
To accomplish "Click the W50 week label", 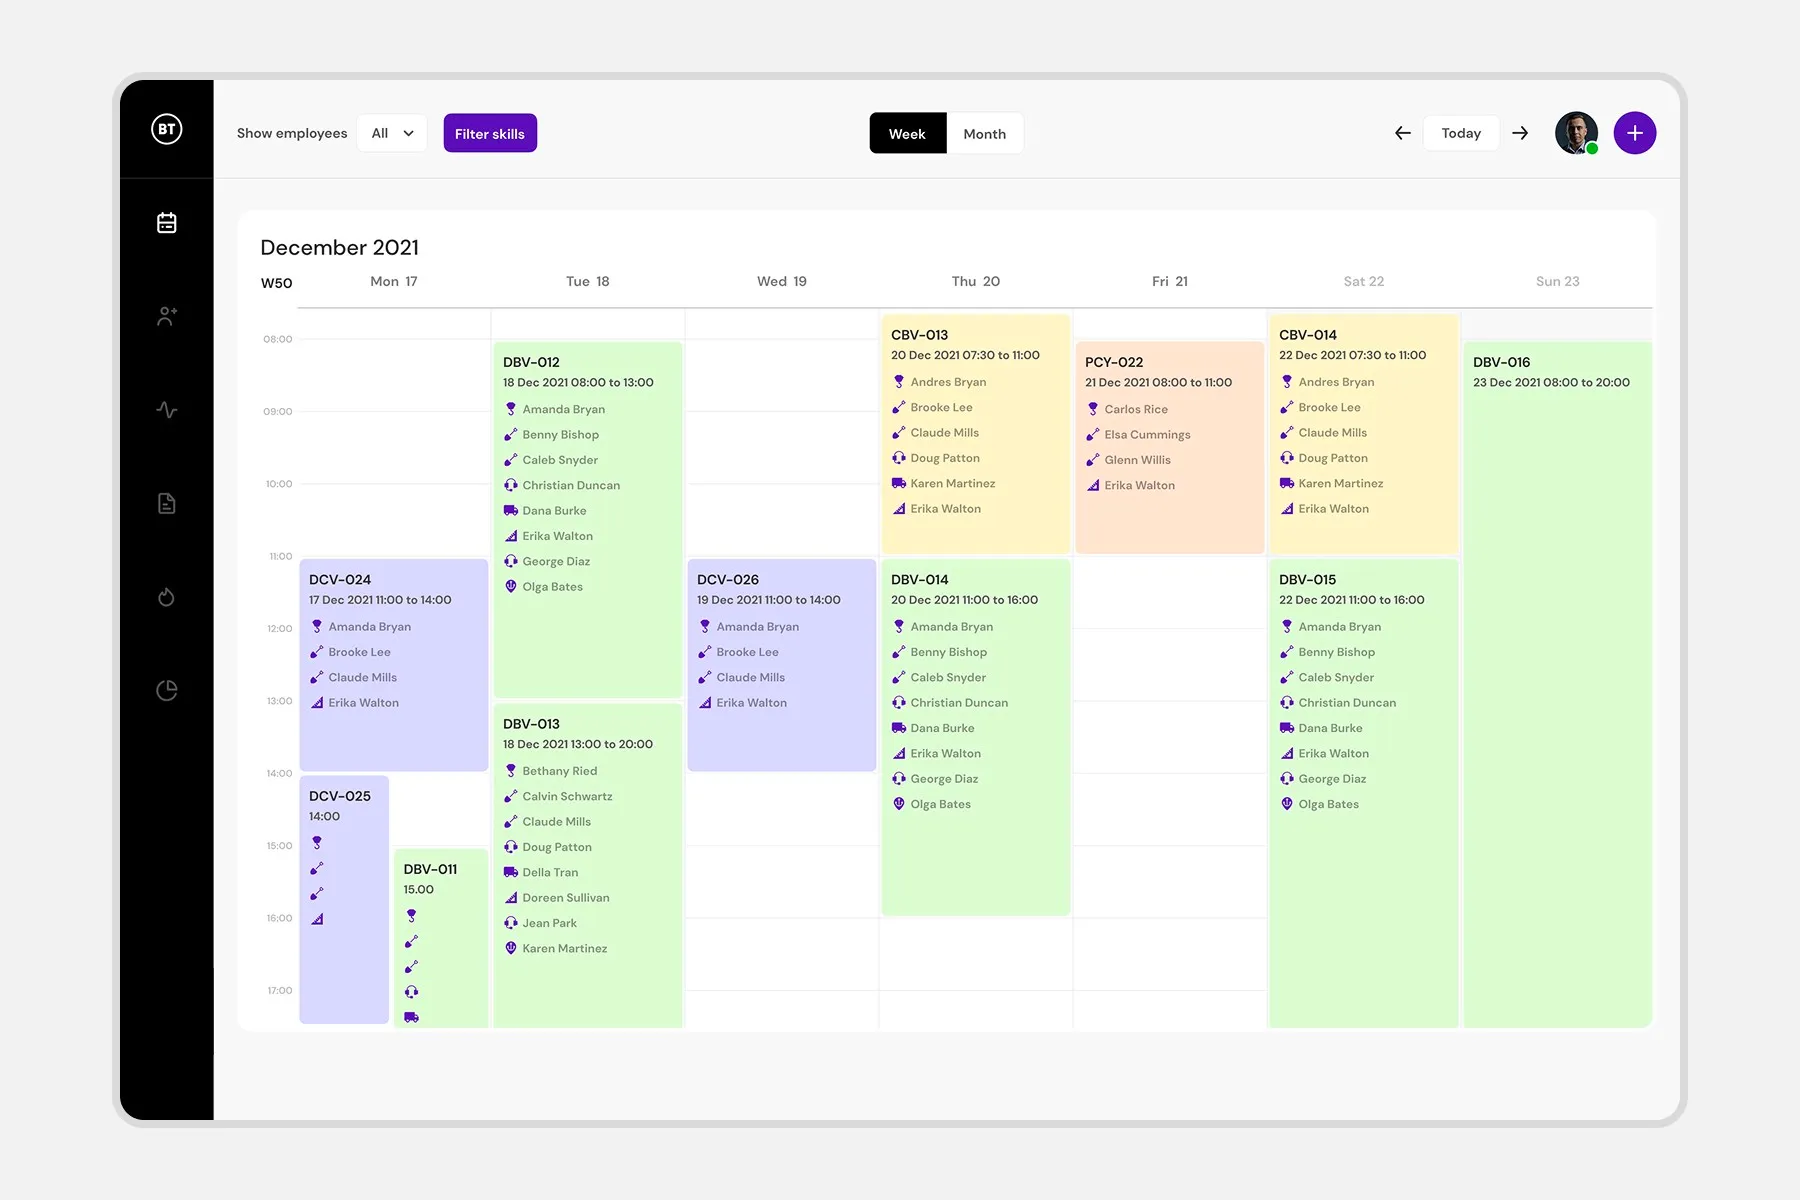I will tap(277, 283).
